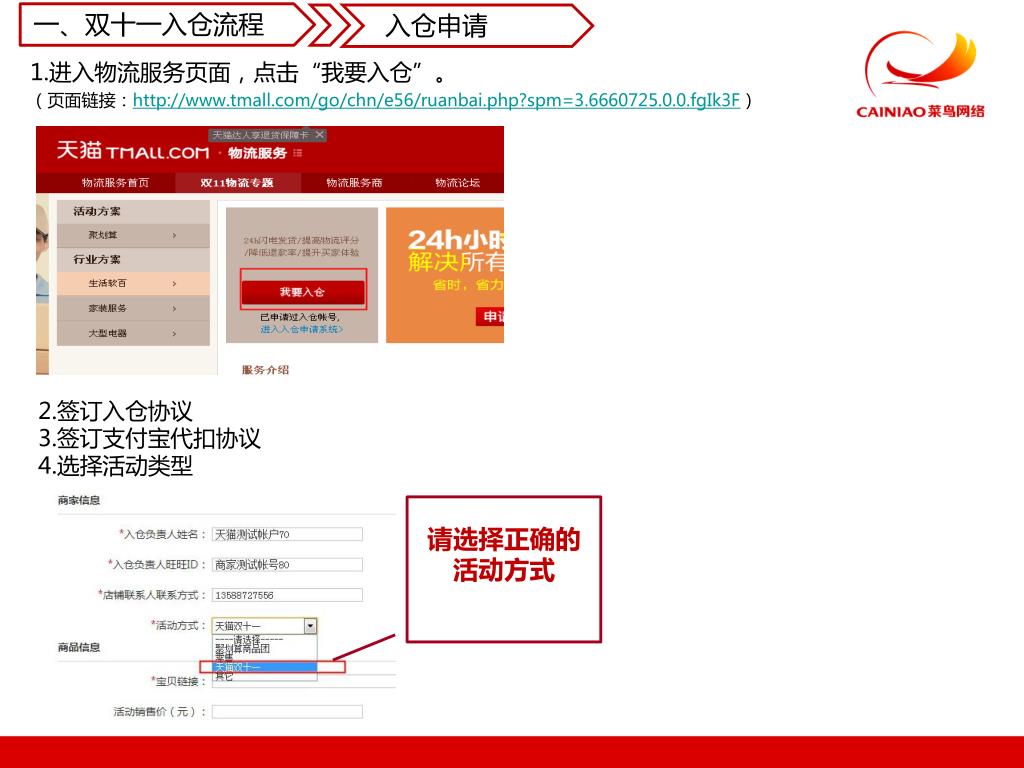This screenshot has height=768, width=1024.
Task: Switch to the 物流论坛 tab
Action: point(457,182)
